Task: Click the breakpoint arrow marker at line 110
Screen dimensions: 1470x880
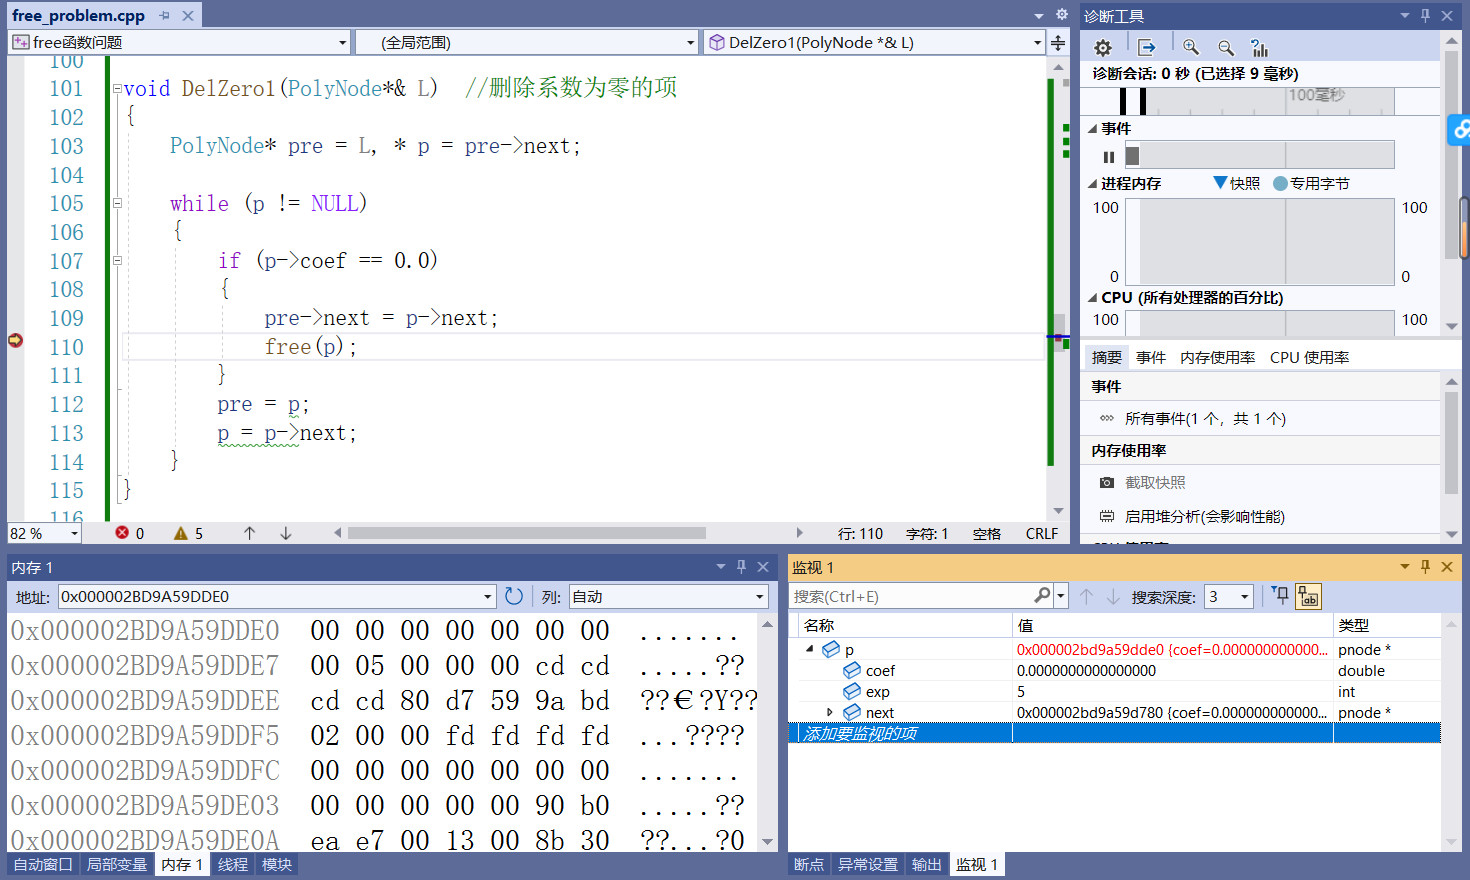Action: click(15, 340)
